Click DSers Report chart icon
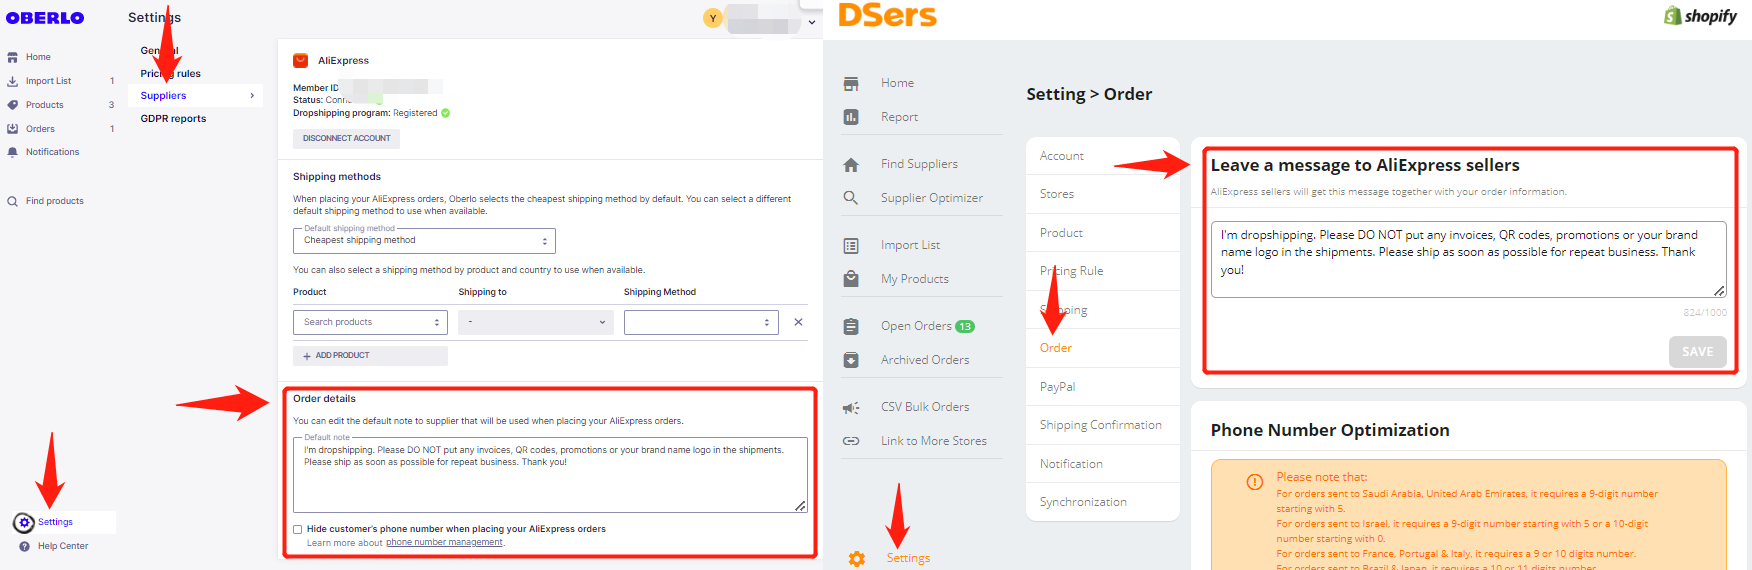Screen dimensions: 1752x570 click(851, 117)
